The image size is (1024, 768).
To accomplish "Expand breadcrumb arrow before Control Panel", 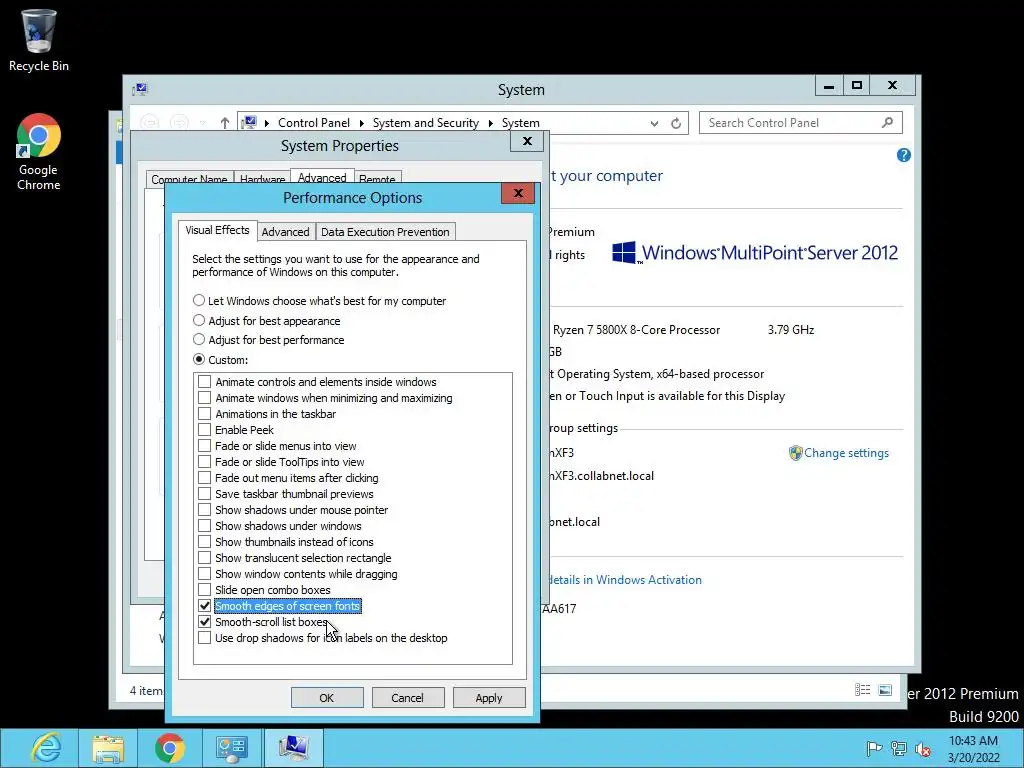I will [266, 123].
